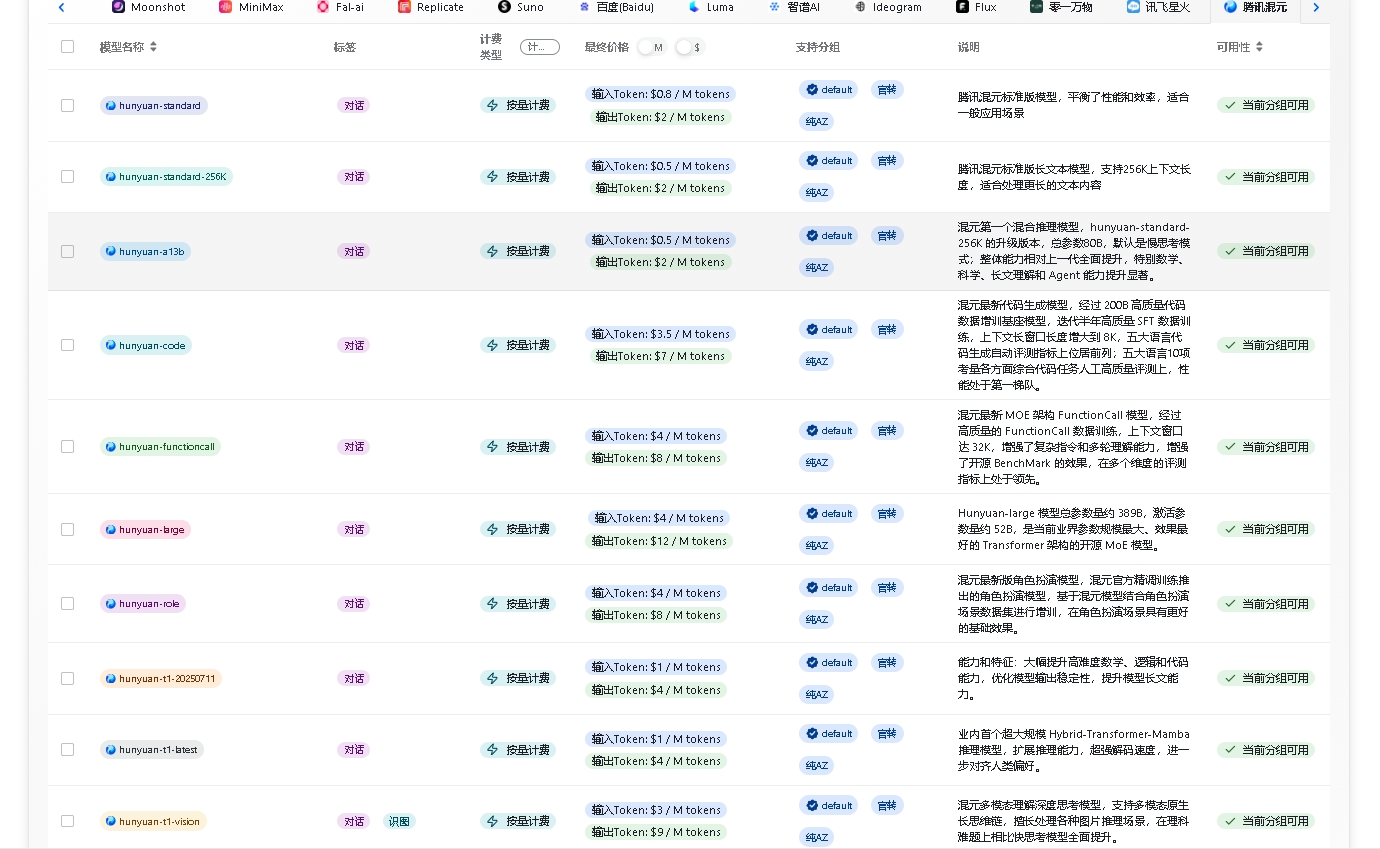The height and width of the screenshot is (849, 1380).
Task: Click the verified default badge for hunyuan-t1-latest
Action: (x=828, y=734)
